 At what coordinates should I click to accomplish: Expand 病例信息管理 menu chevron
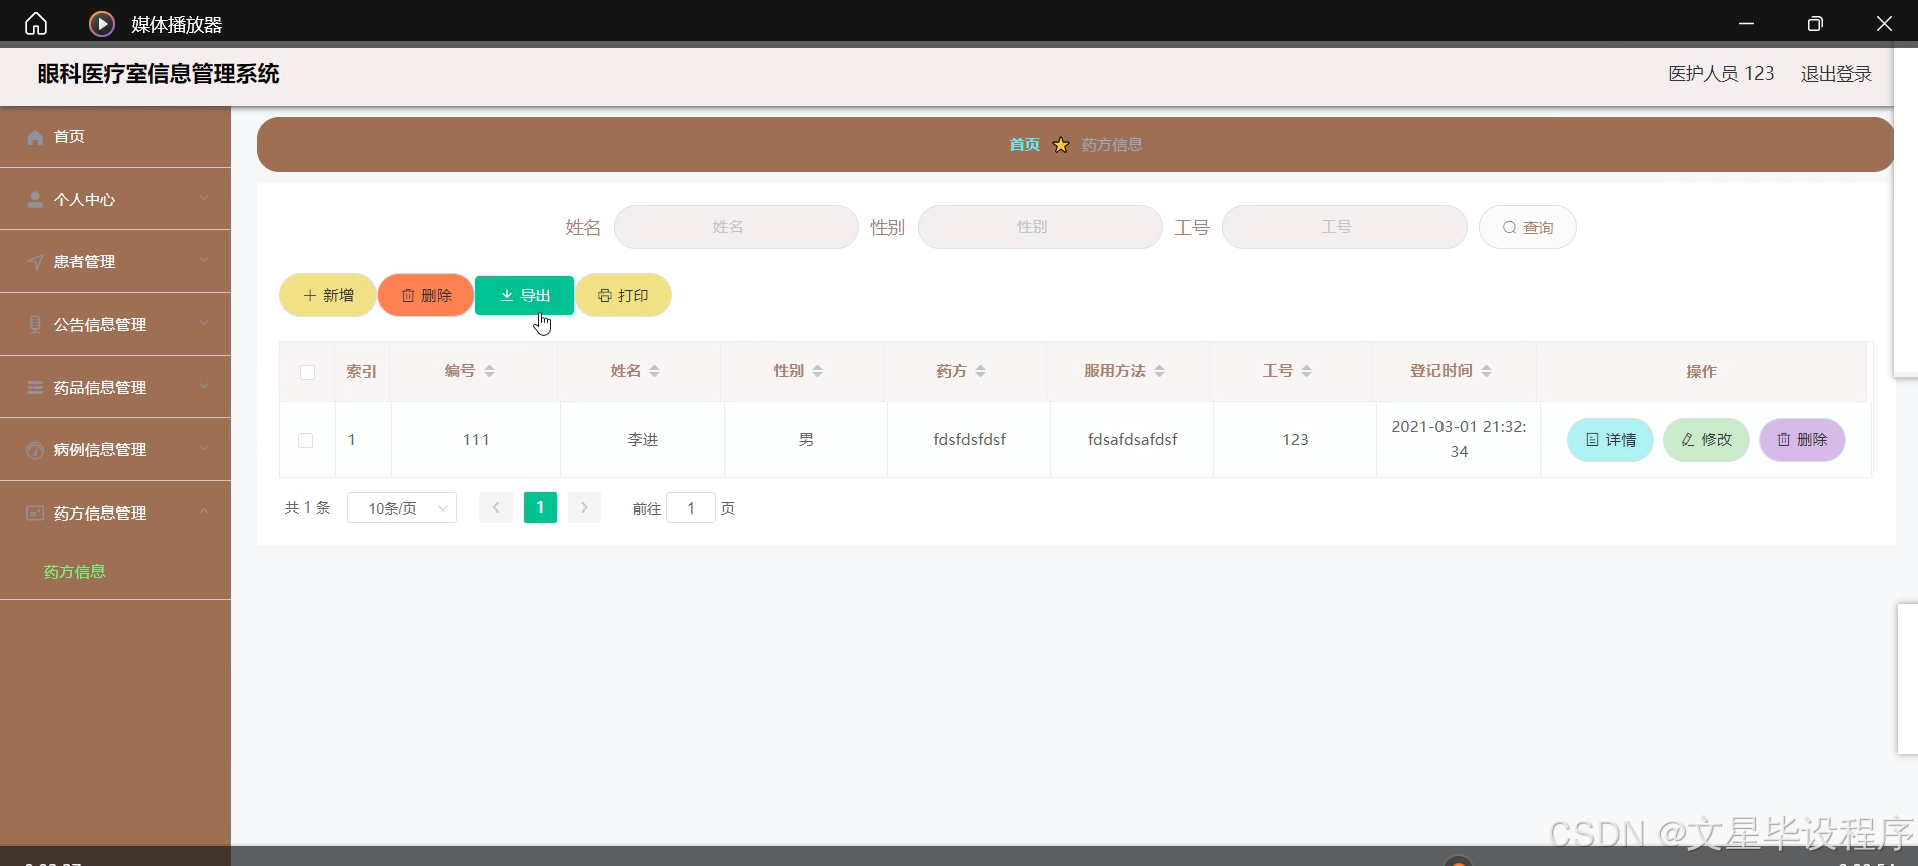204,448
